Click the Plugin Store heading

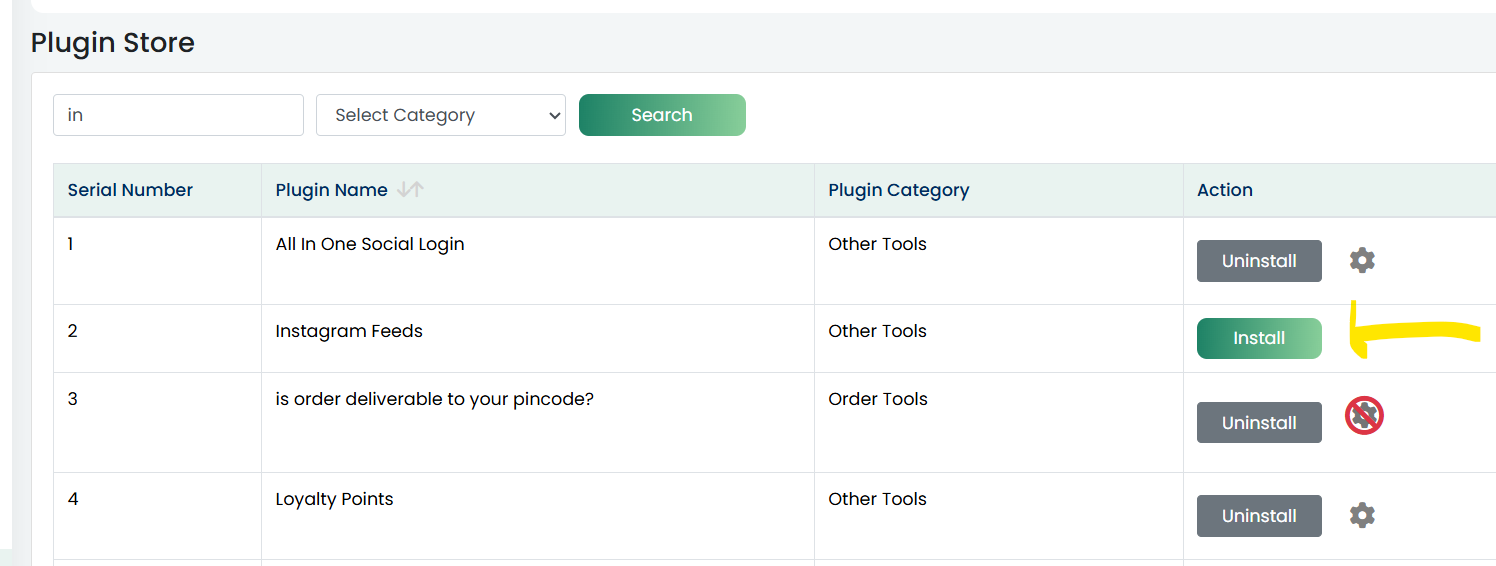click(x=113, y=43)
